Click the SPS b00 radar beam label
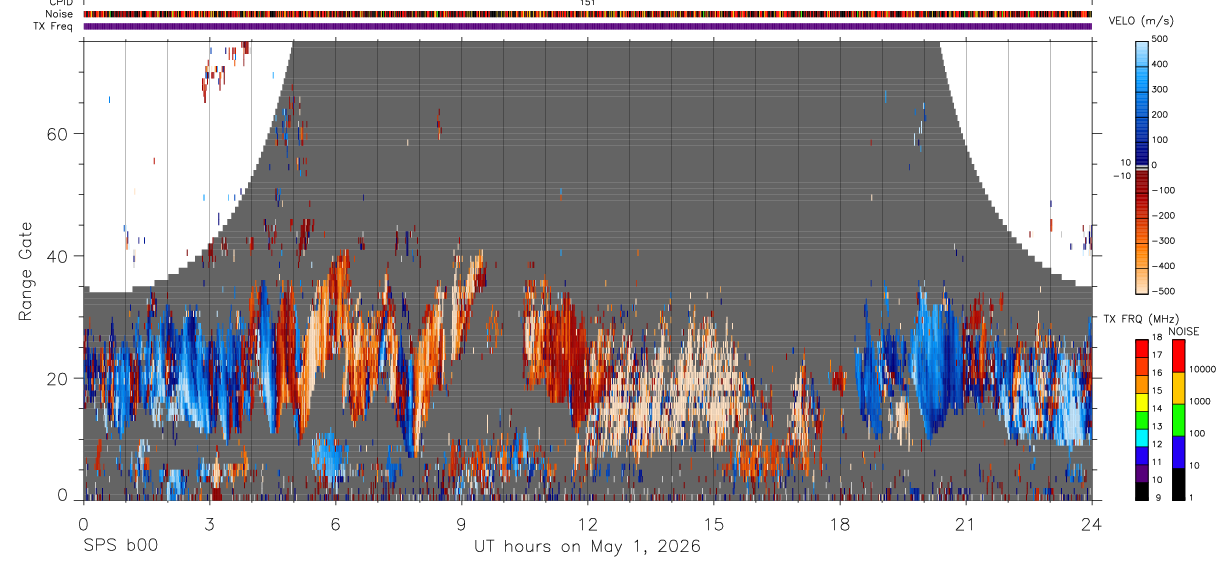 pos(119,546)
